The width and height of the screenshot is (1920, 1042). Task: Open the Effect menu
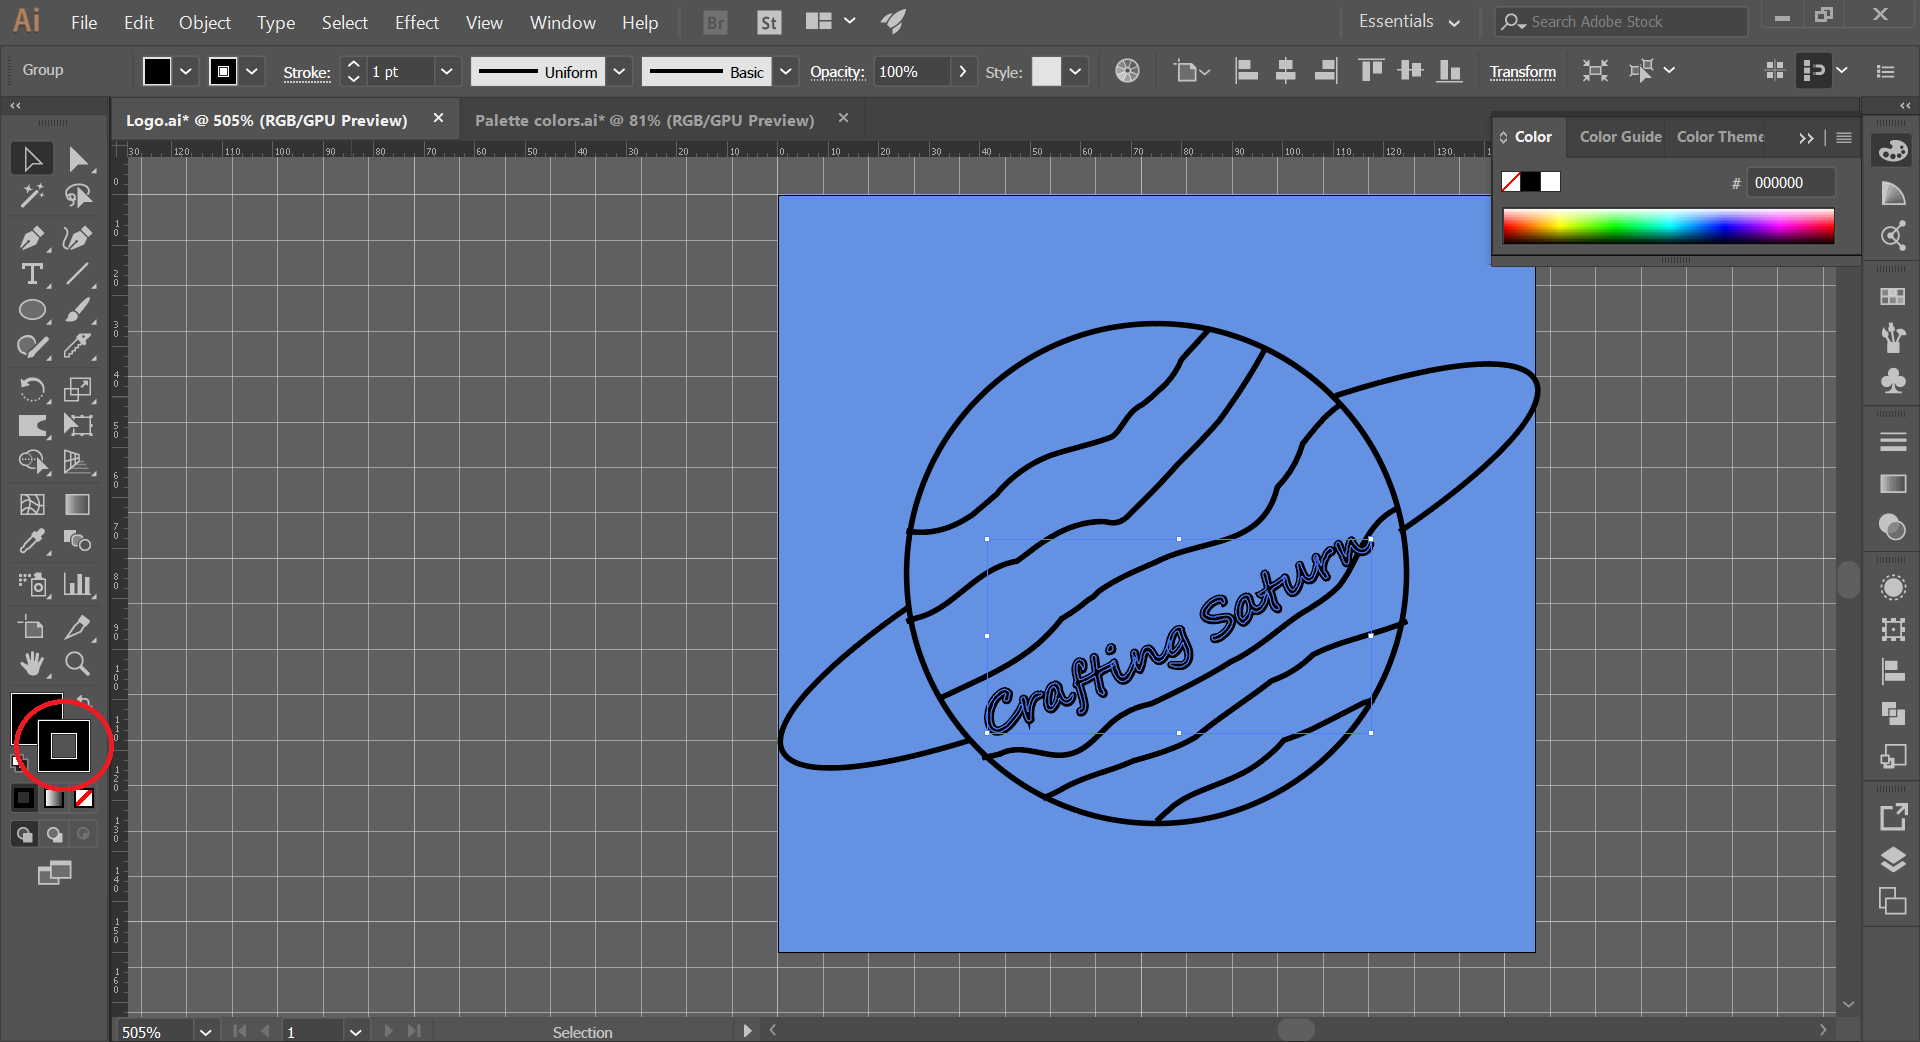coord(416,22)
